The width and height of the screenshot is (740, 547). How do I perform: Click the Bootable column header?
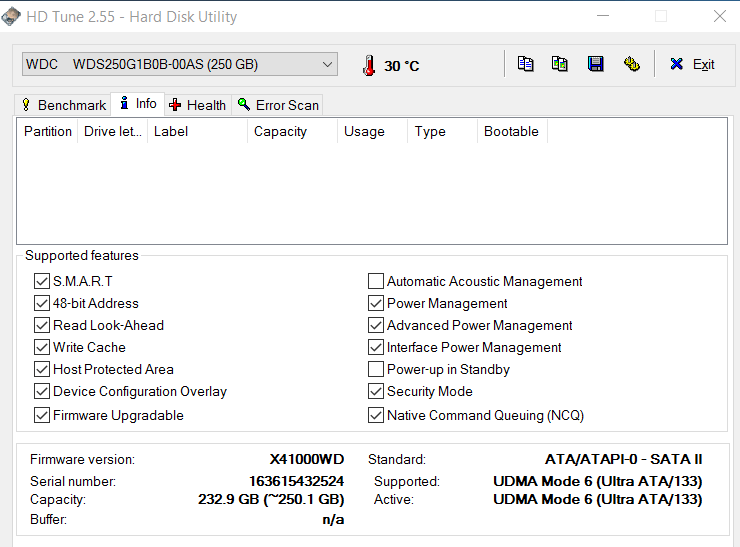click(x=513, y=131)
